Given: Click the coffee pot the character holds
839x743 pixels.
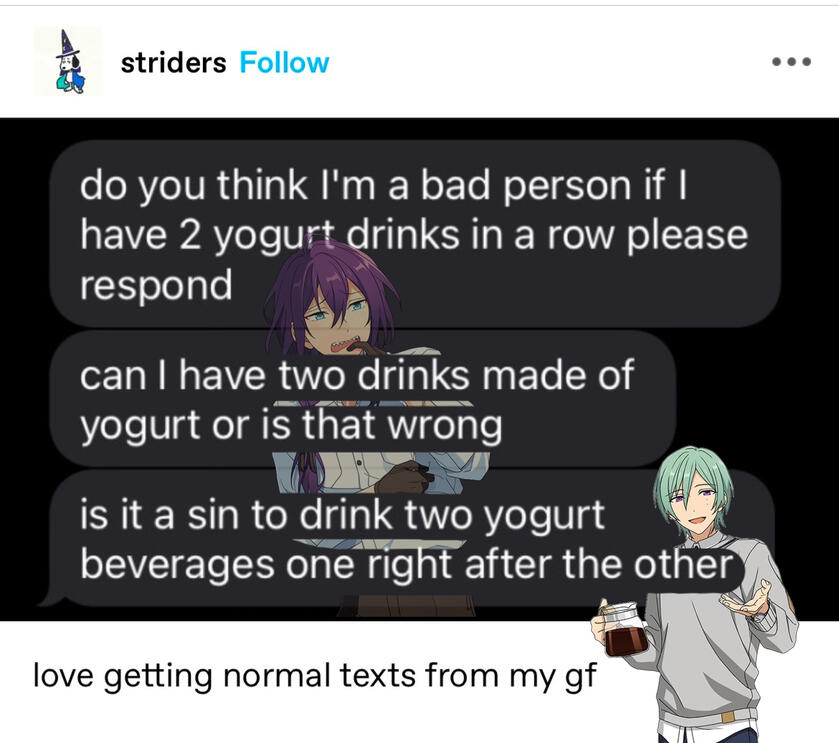Looking at the screenshot, I should 623,630.
